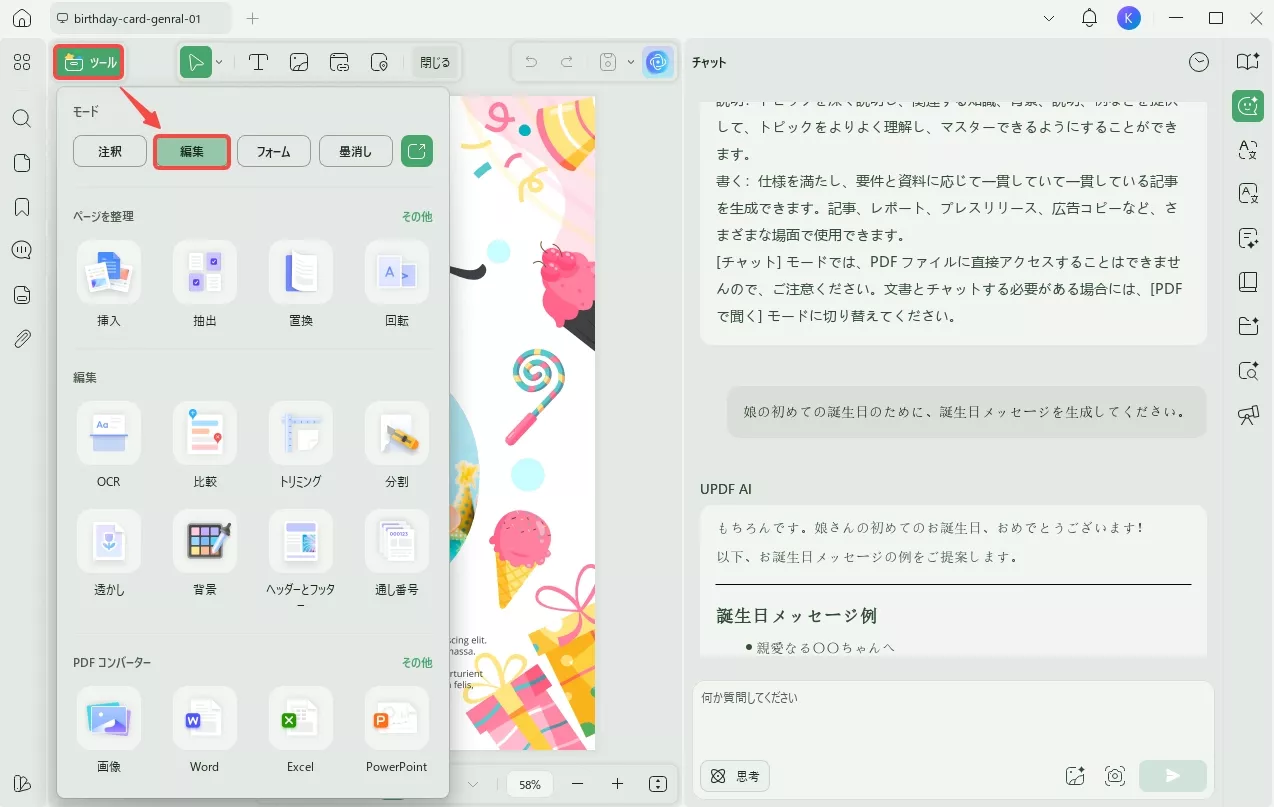Image resolution: width=1274 pixels, height=807 pixels.
Task: Open chat history via the clock icon
Action: click(1199, 61)
